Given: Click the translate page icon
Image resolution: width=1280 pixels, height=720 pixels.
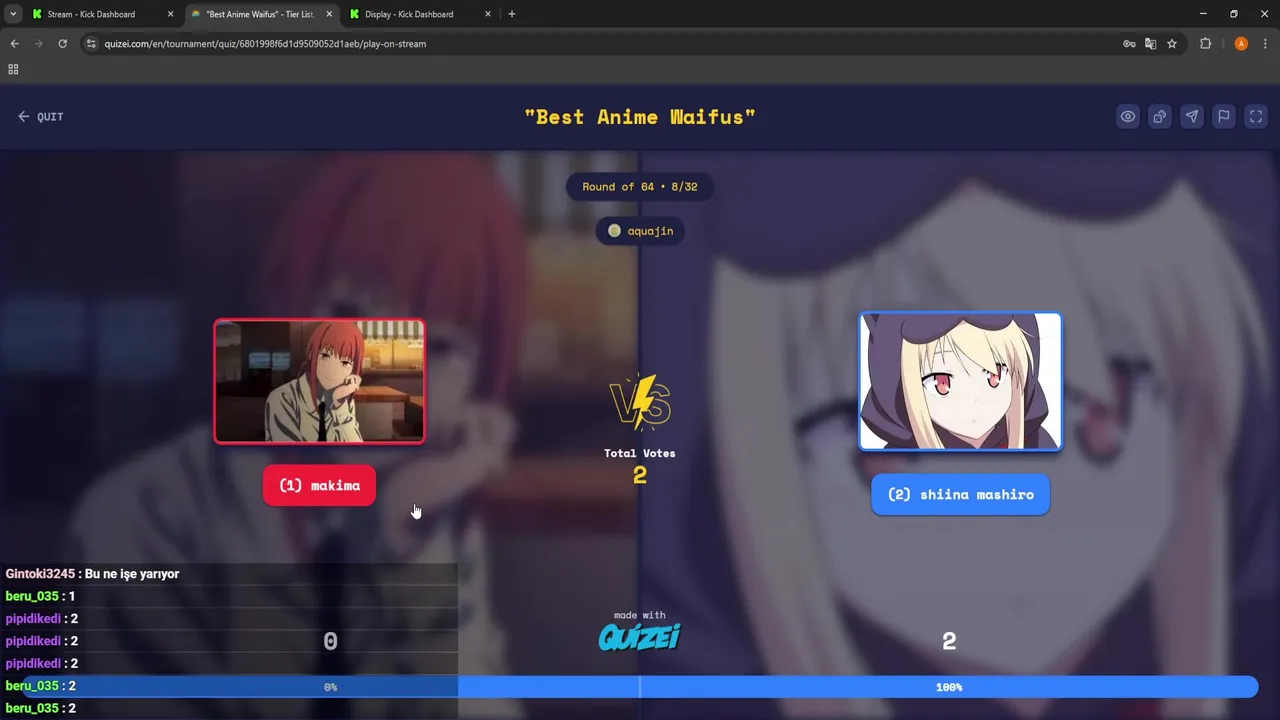Looking at the screenshot, I should 1150,44.
